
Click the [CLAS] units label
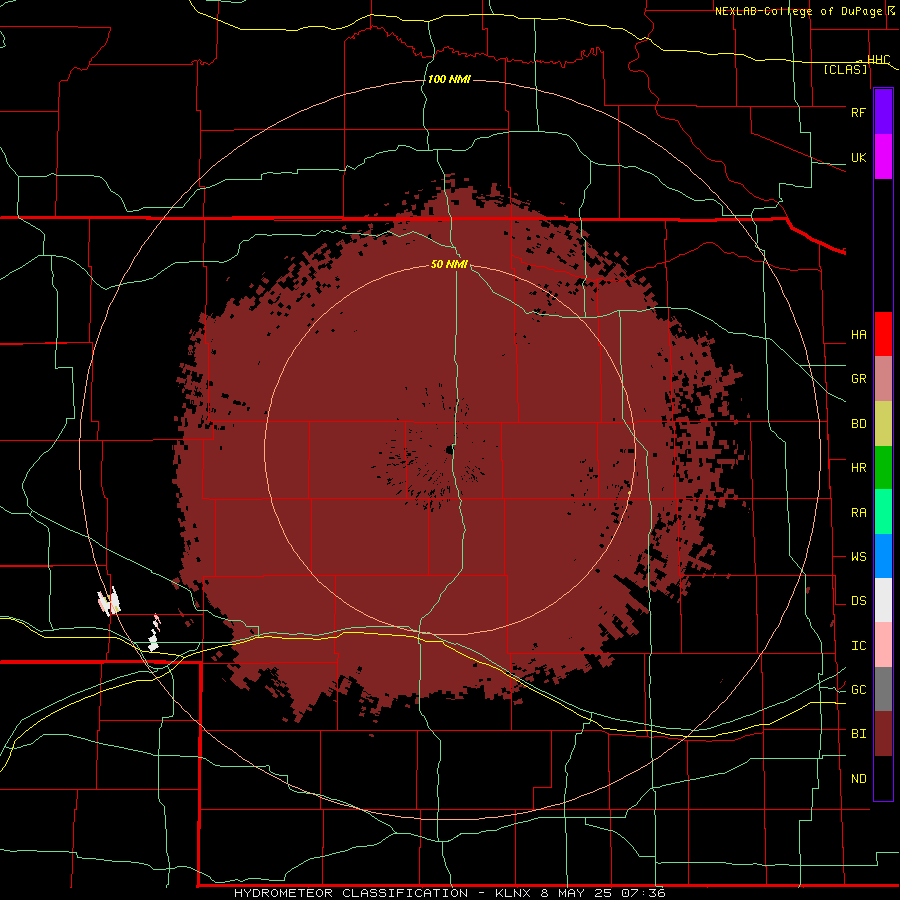[x=845, y=69]
